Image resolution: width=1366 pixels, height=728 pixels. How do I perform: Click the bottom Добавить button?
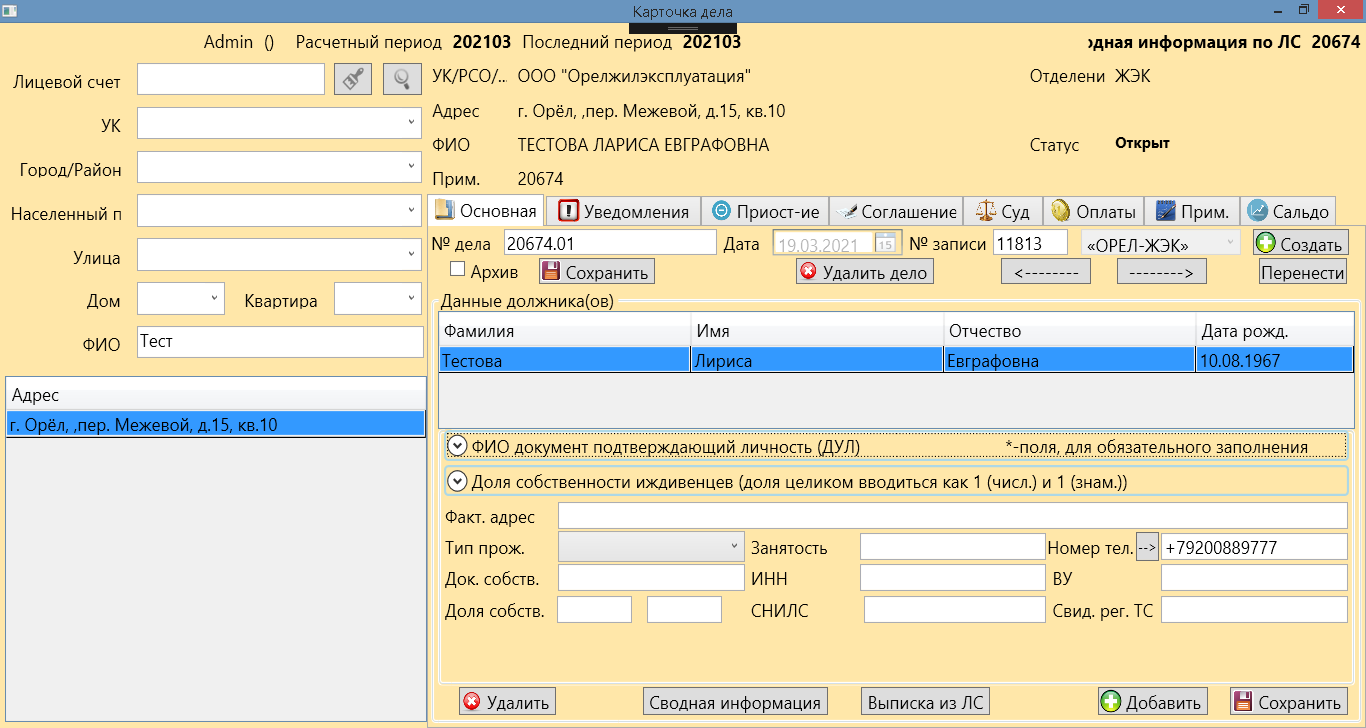point(1152,702)
